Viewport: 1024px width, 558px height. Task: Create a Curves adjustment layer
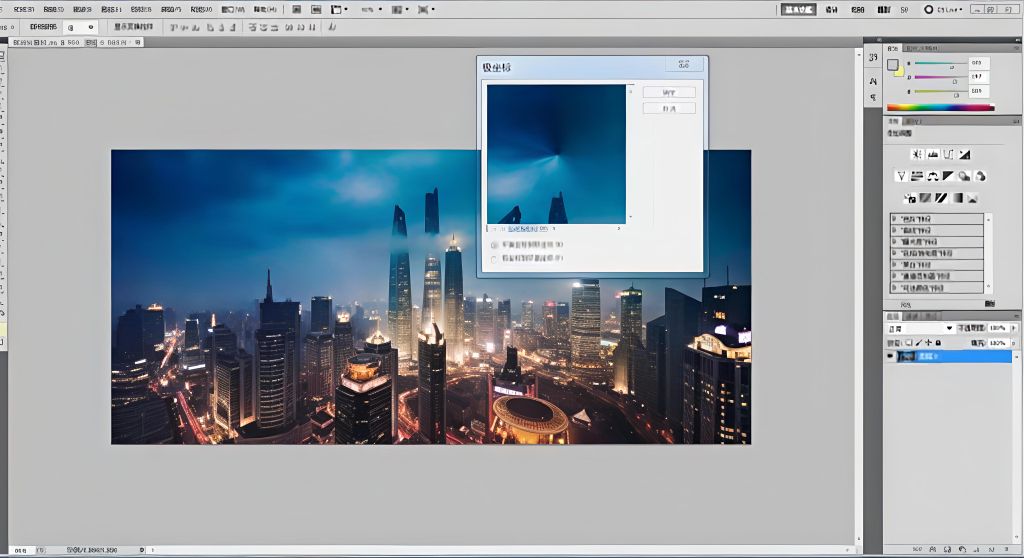point(948,154)
